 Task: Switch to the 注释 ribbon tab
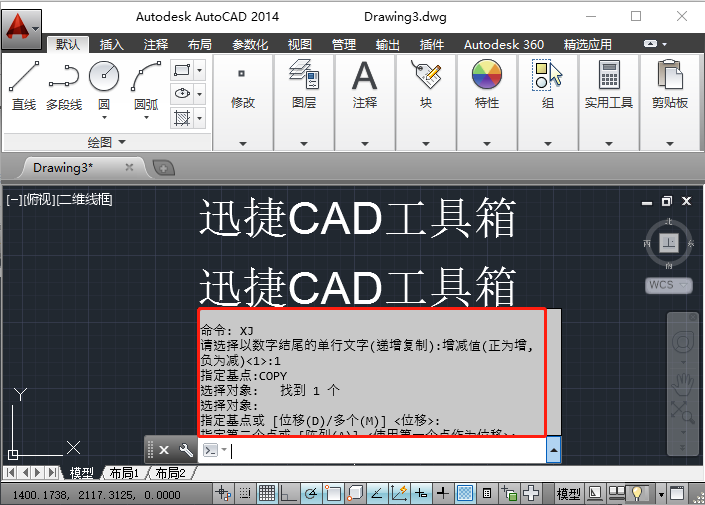click(156, 45)
